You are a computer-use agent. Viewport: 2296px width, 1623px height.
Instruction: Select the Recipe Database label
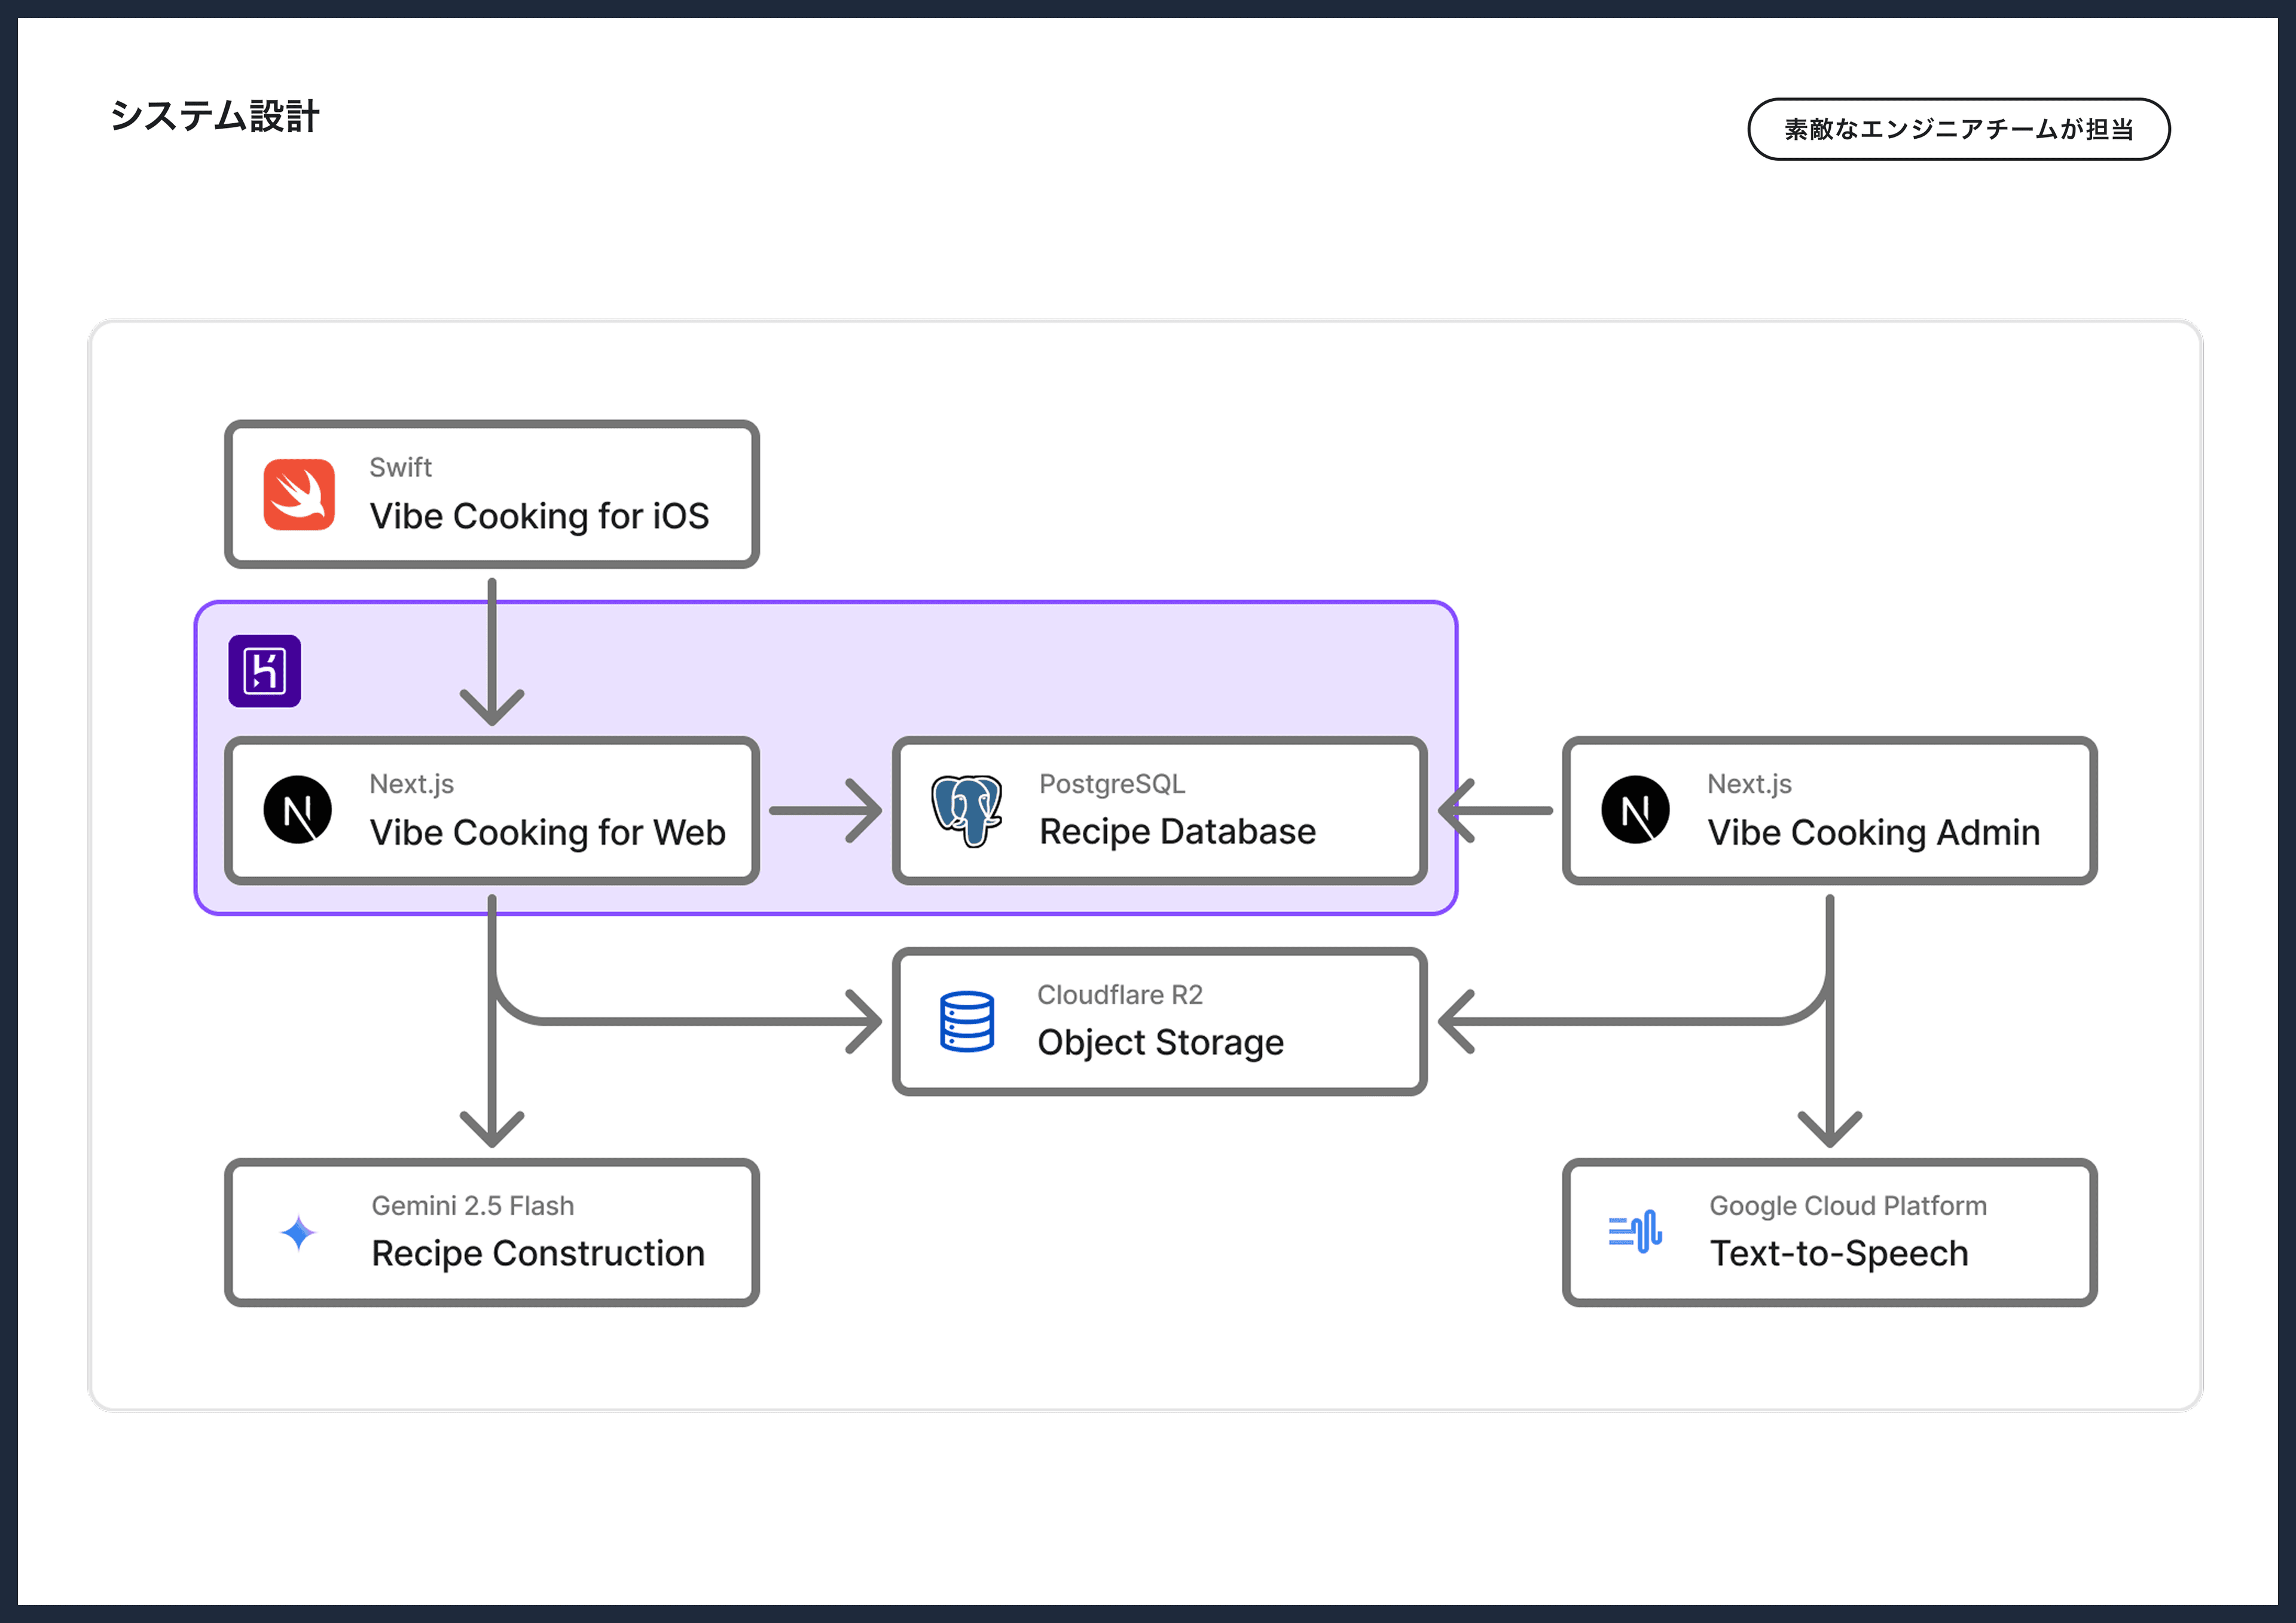pos(1177,831)
